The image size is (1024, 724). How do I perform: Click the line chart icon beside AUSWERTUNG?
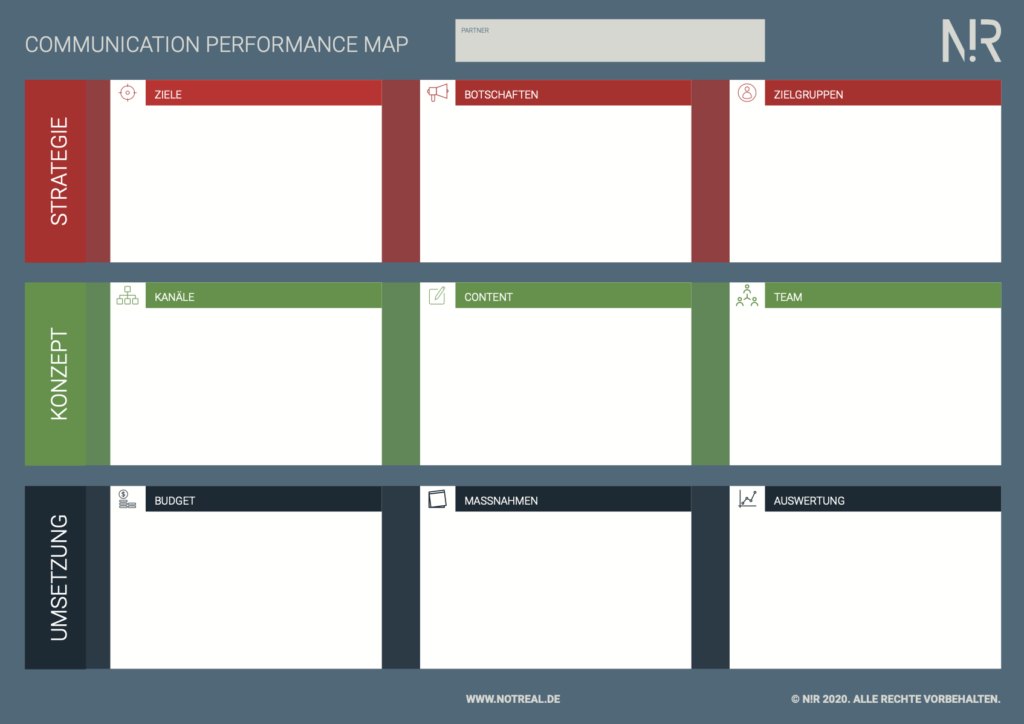tap(747, 499)
